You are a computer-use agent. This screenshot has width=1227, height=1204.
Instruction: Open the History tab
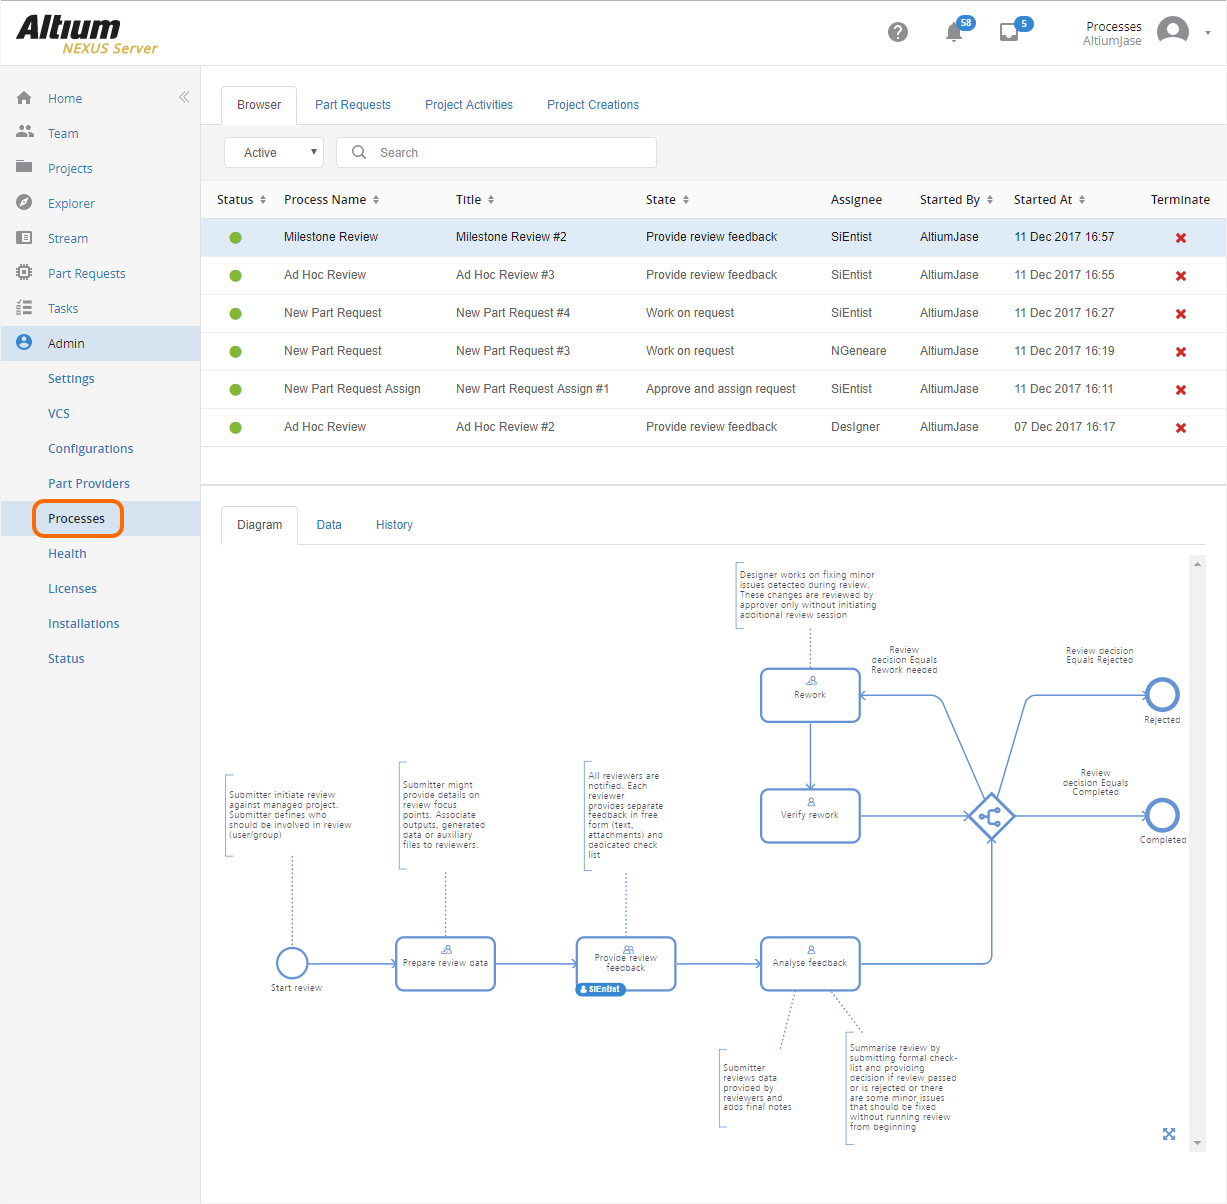pyautogui.click(x=394, y=525)
